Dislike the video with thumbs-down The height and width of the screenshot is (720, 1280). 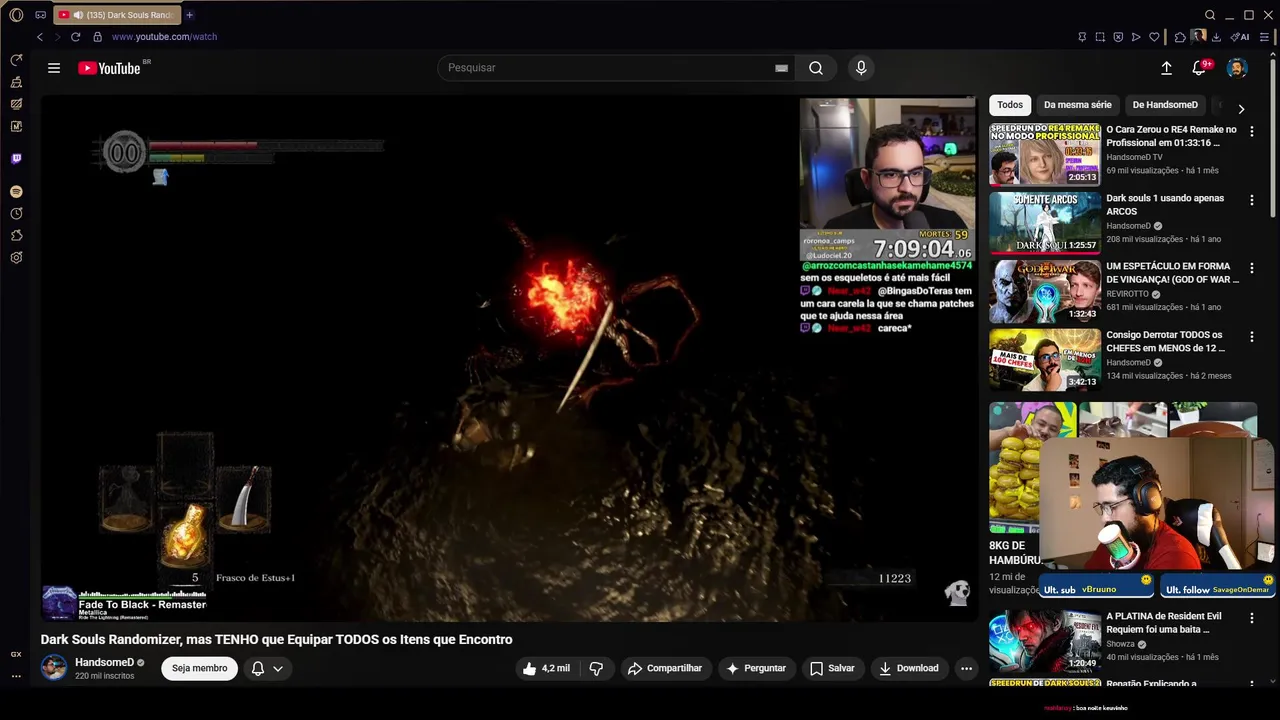pyautogui.click(x=596, y=668)
